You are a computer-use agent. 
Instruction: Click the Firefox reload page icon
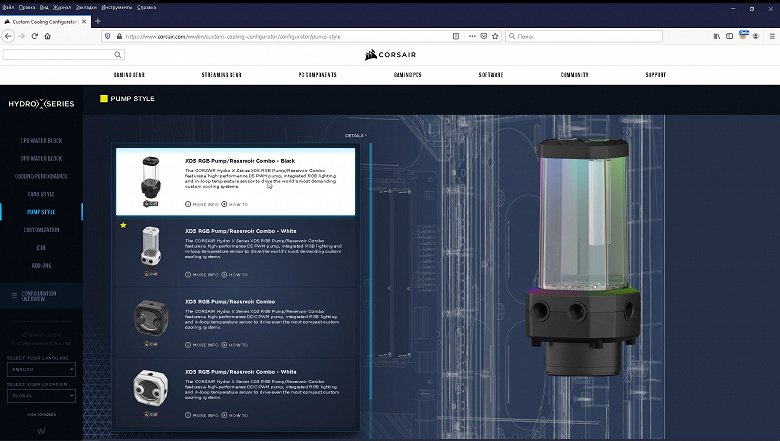point(35,36)
